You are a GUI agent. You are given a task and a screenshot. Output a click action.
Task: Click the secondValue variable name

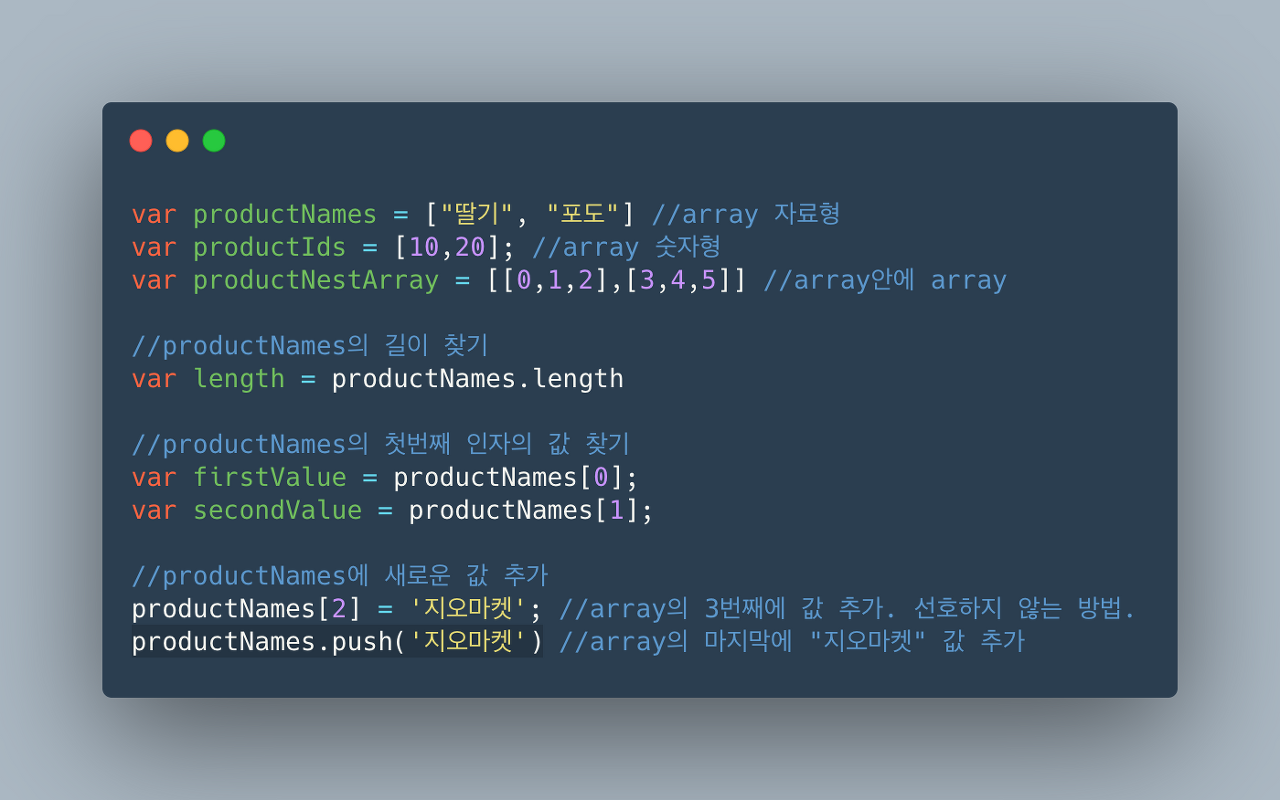pyautogui.click(x=277, y=510)
